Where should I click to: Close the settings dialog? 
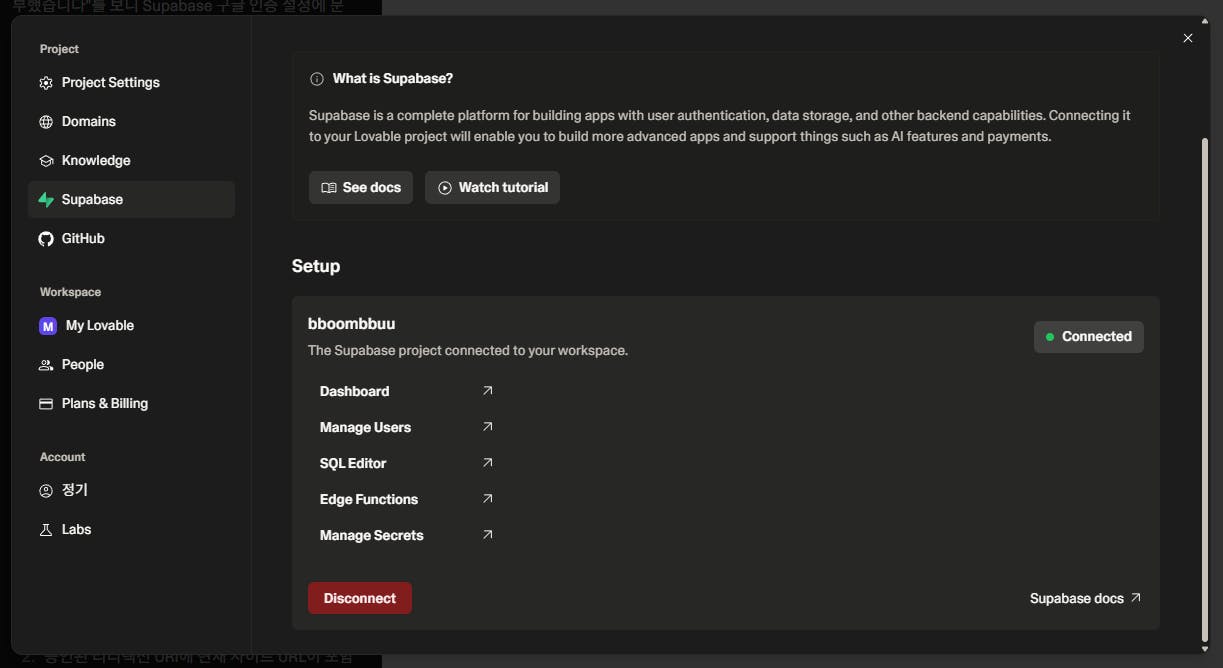pyautogui.click(x=1188, y=38)
